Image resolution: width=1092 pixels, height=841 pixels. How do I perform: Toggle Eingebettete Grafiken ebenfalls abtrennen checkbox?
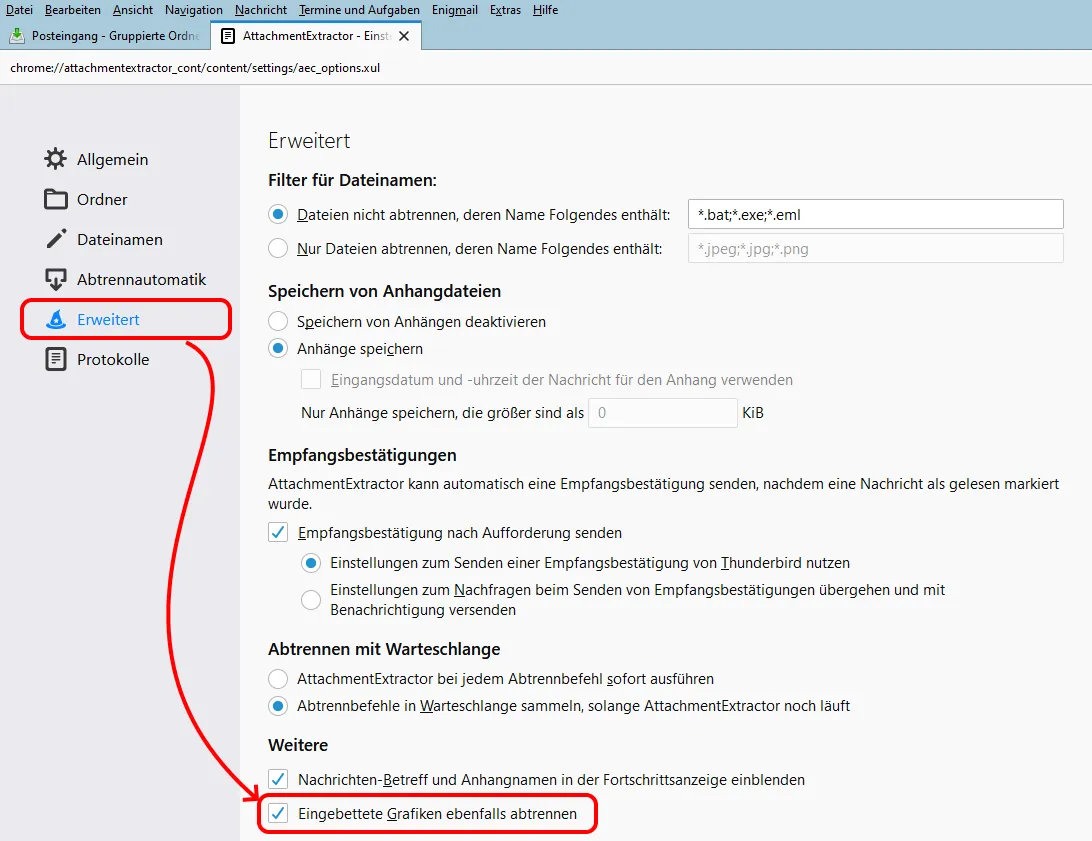click(x=278, y=813)
